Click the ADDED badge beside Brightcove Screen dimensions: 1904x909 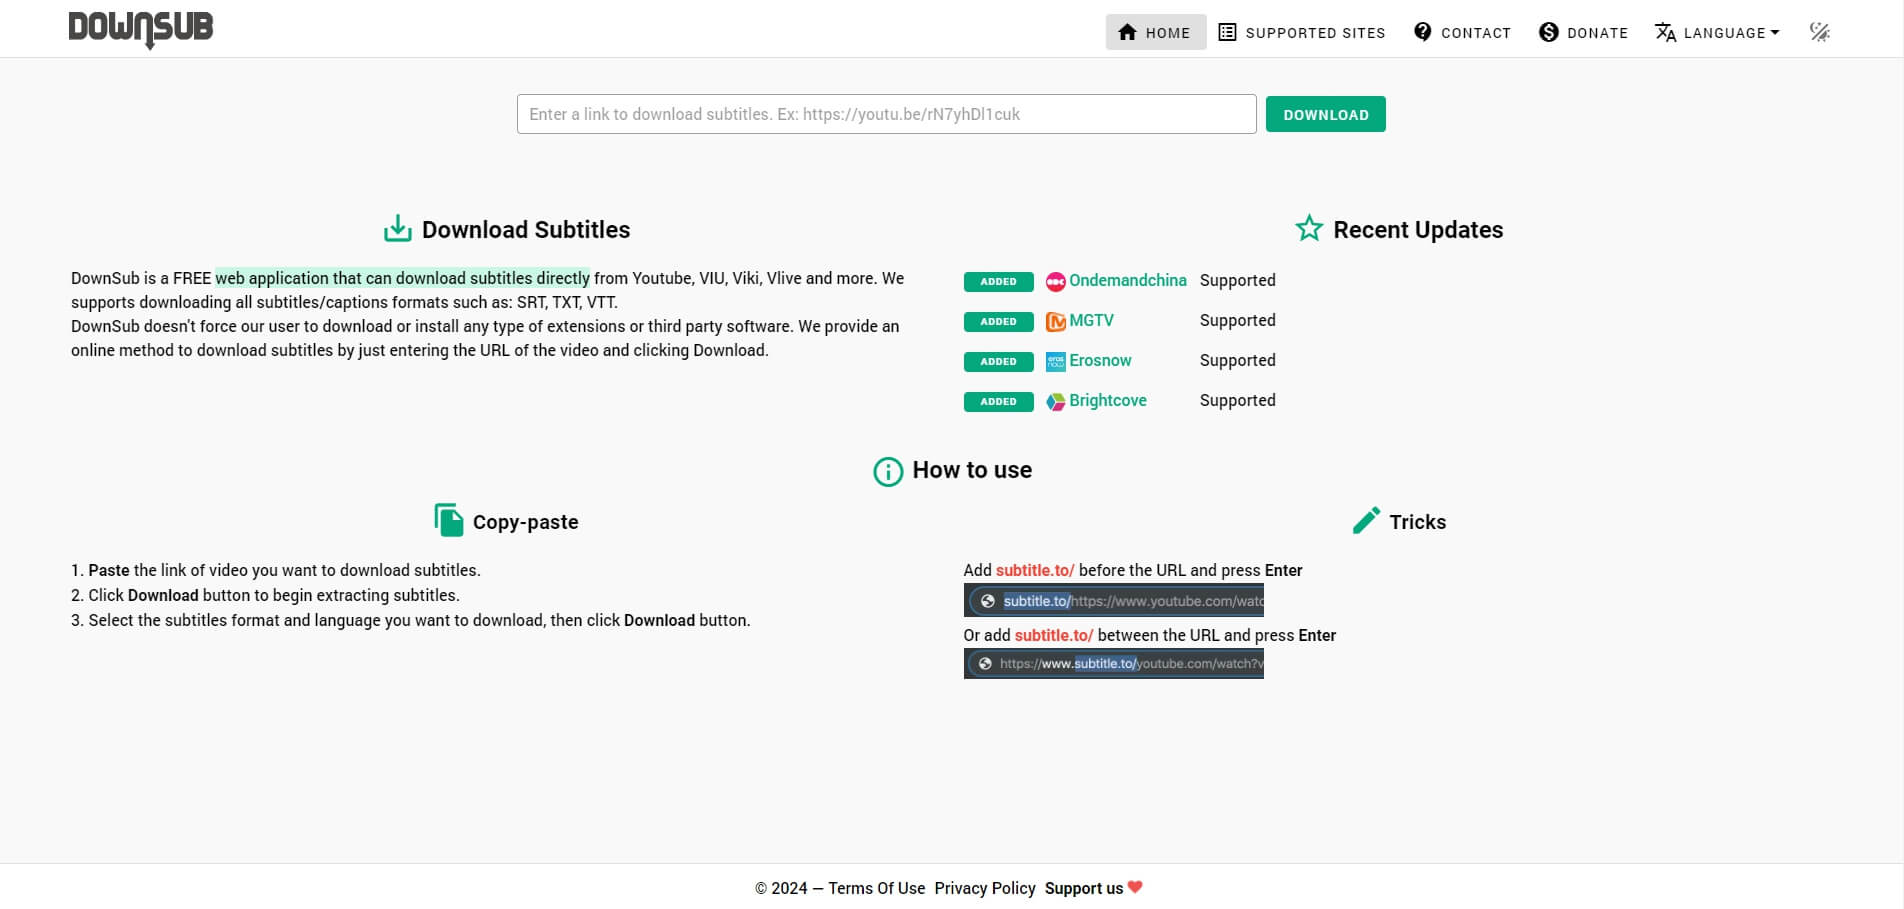coord(998,401)
